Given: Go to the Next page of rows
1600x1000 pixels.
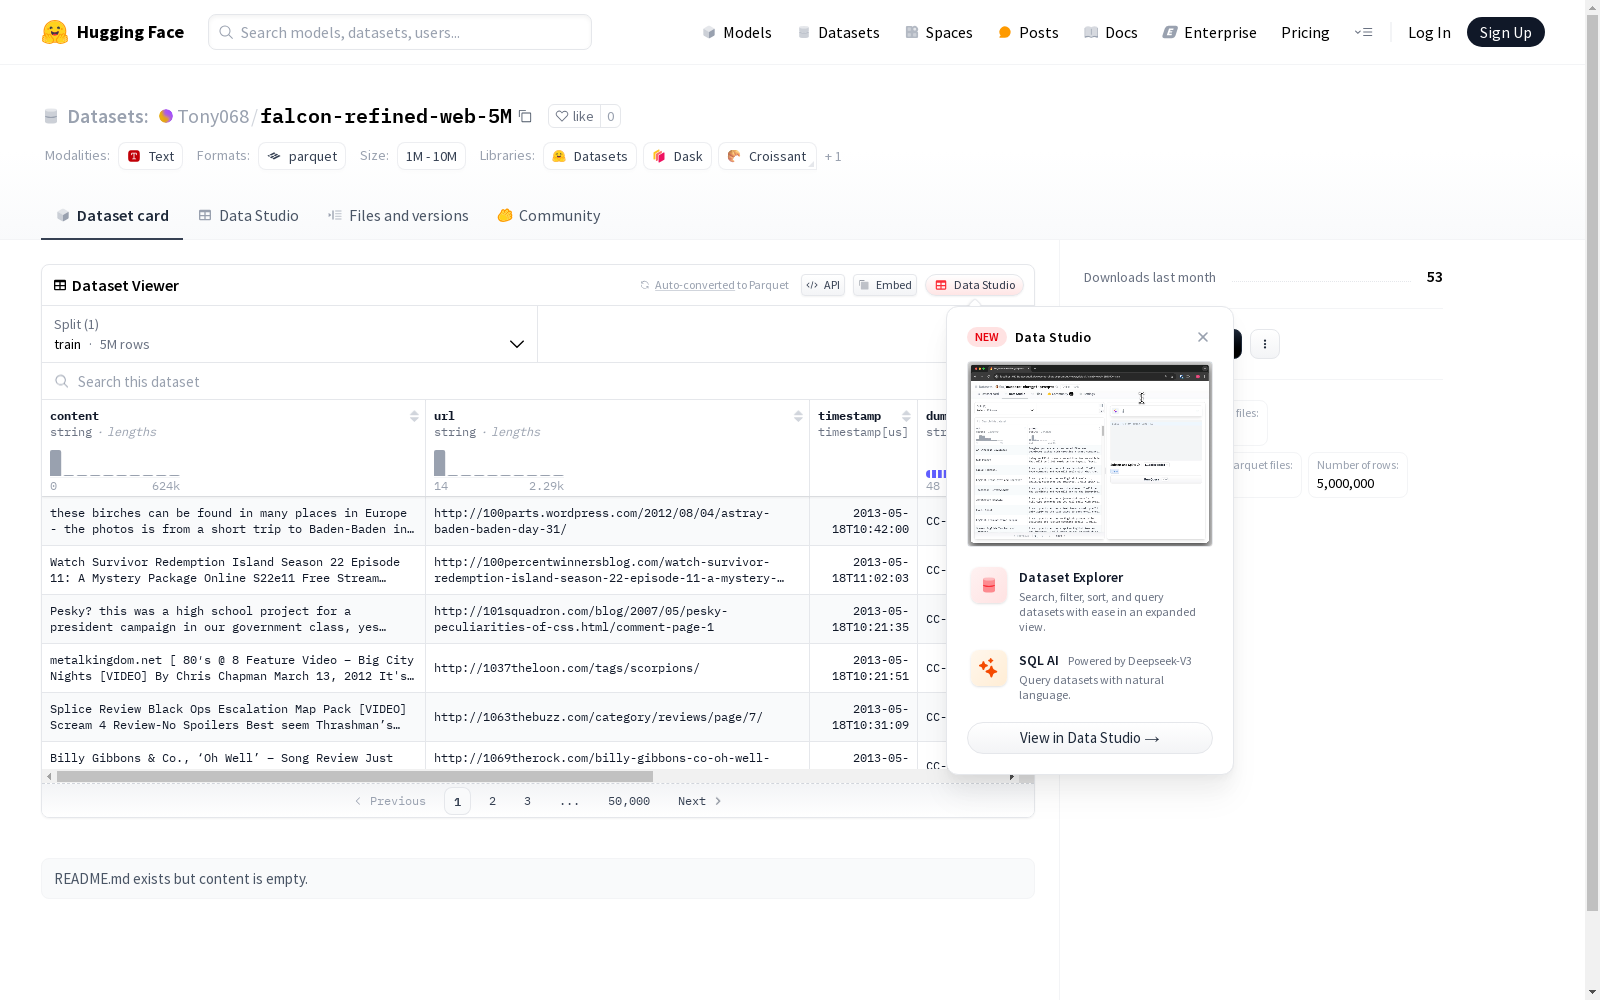Looking at the screenshot, I should click(700, 801).
